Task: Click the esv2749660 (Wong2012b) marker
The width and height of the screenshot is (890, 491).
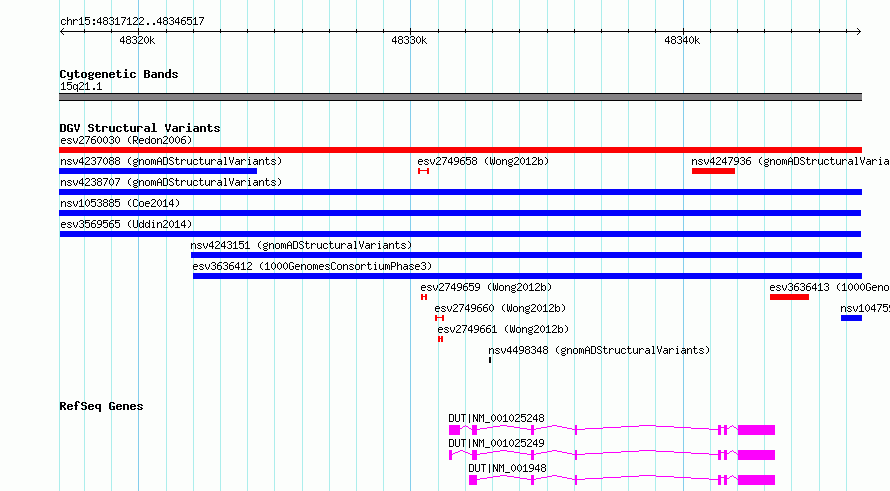Action: (x=439, y=318)
